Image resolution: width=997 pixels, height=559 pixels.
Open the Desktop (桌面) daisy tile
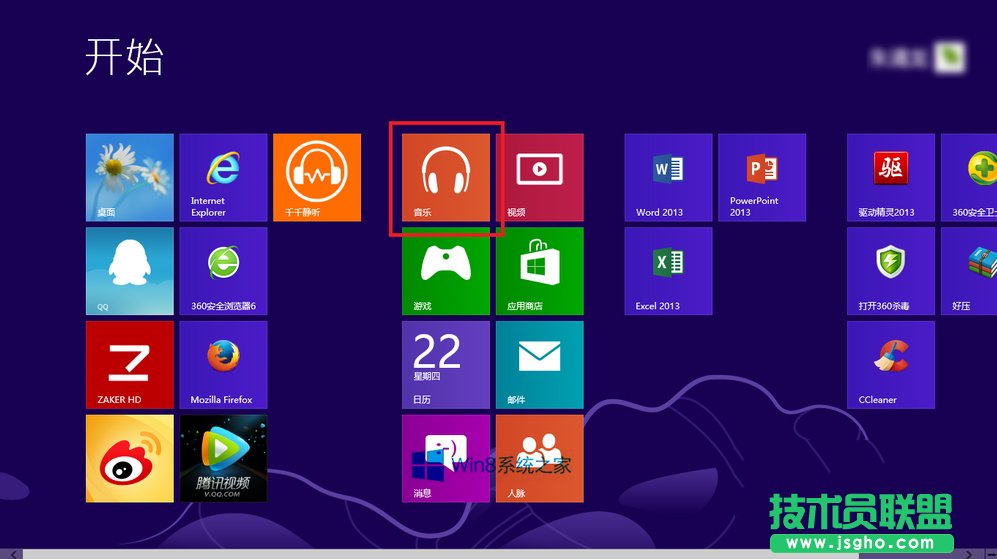coord(129,177)
